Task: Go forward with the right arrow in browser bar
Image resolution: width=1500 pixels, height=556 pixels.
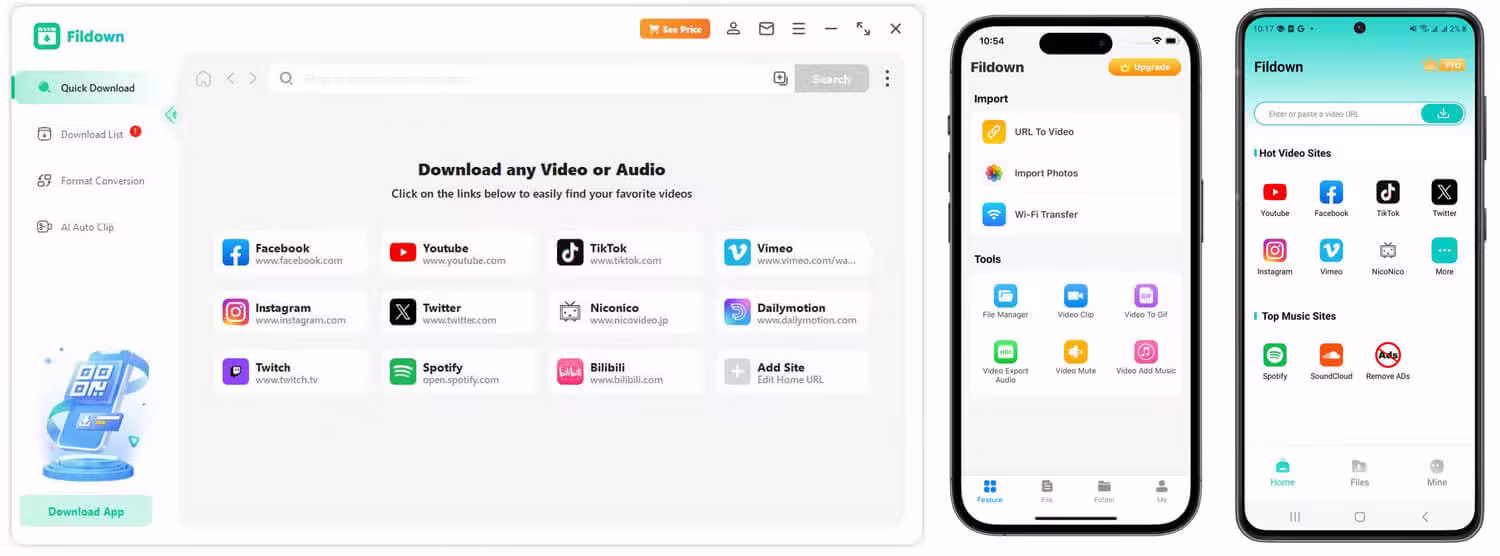Action: click(253, 78)
